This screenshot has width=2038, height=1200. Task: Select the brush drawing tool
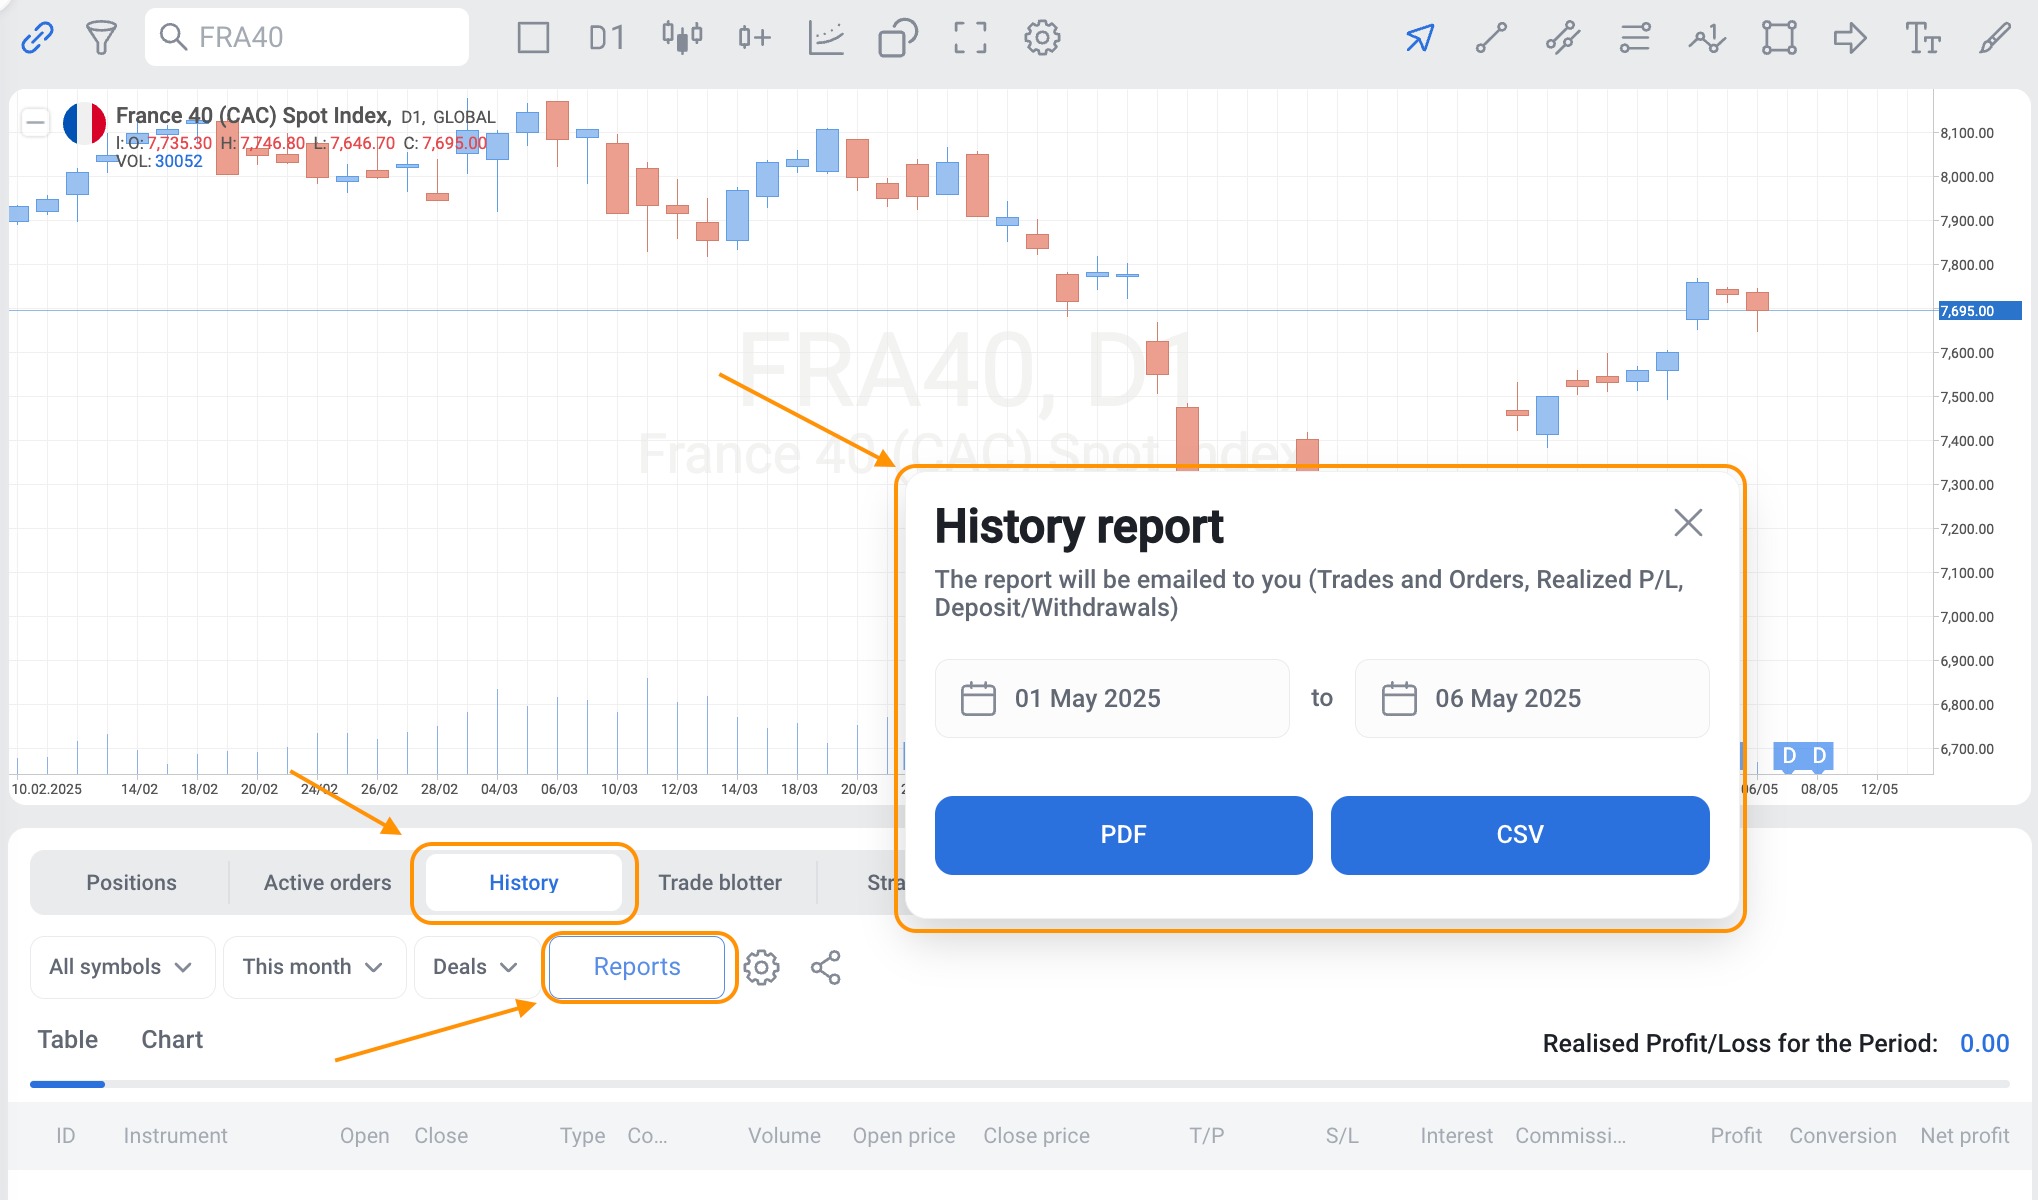click(1994, 38)
